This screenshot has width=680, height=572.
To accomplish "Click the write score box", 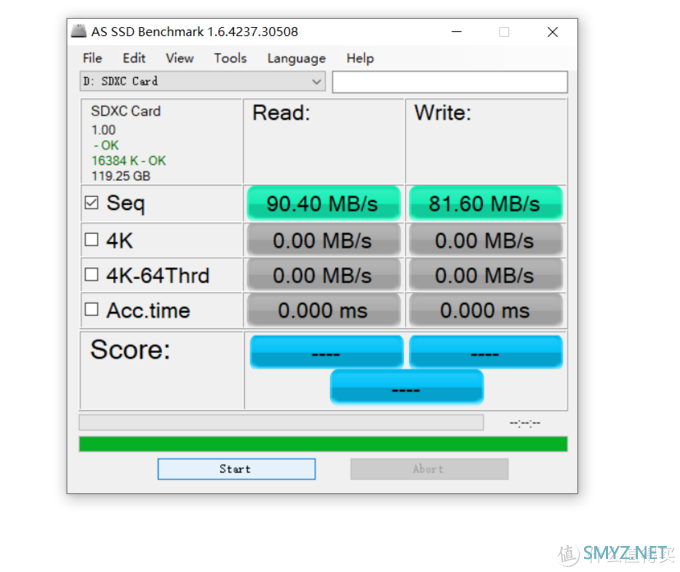I will (486, 352).
